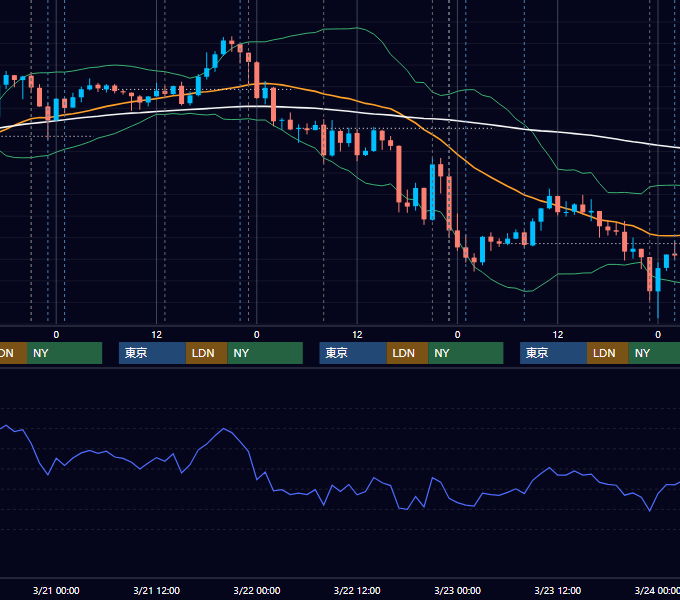Click the 東京 session block covering 3/21 12:00
This screenshot has height=600, width=680.
pyautogui.click(x=152, y=353)
